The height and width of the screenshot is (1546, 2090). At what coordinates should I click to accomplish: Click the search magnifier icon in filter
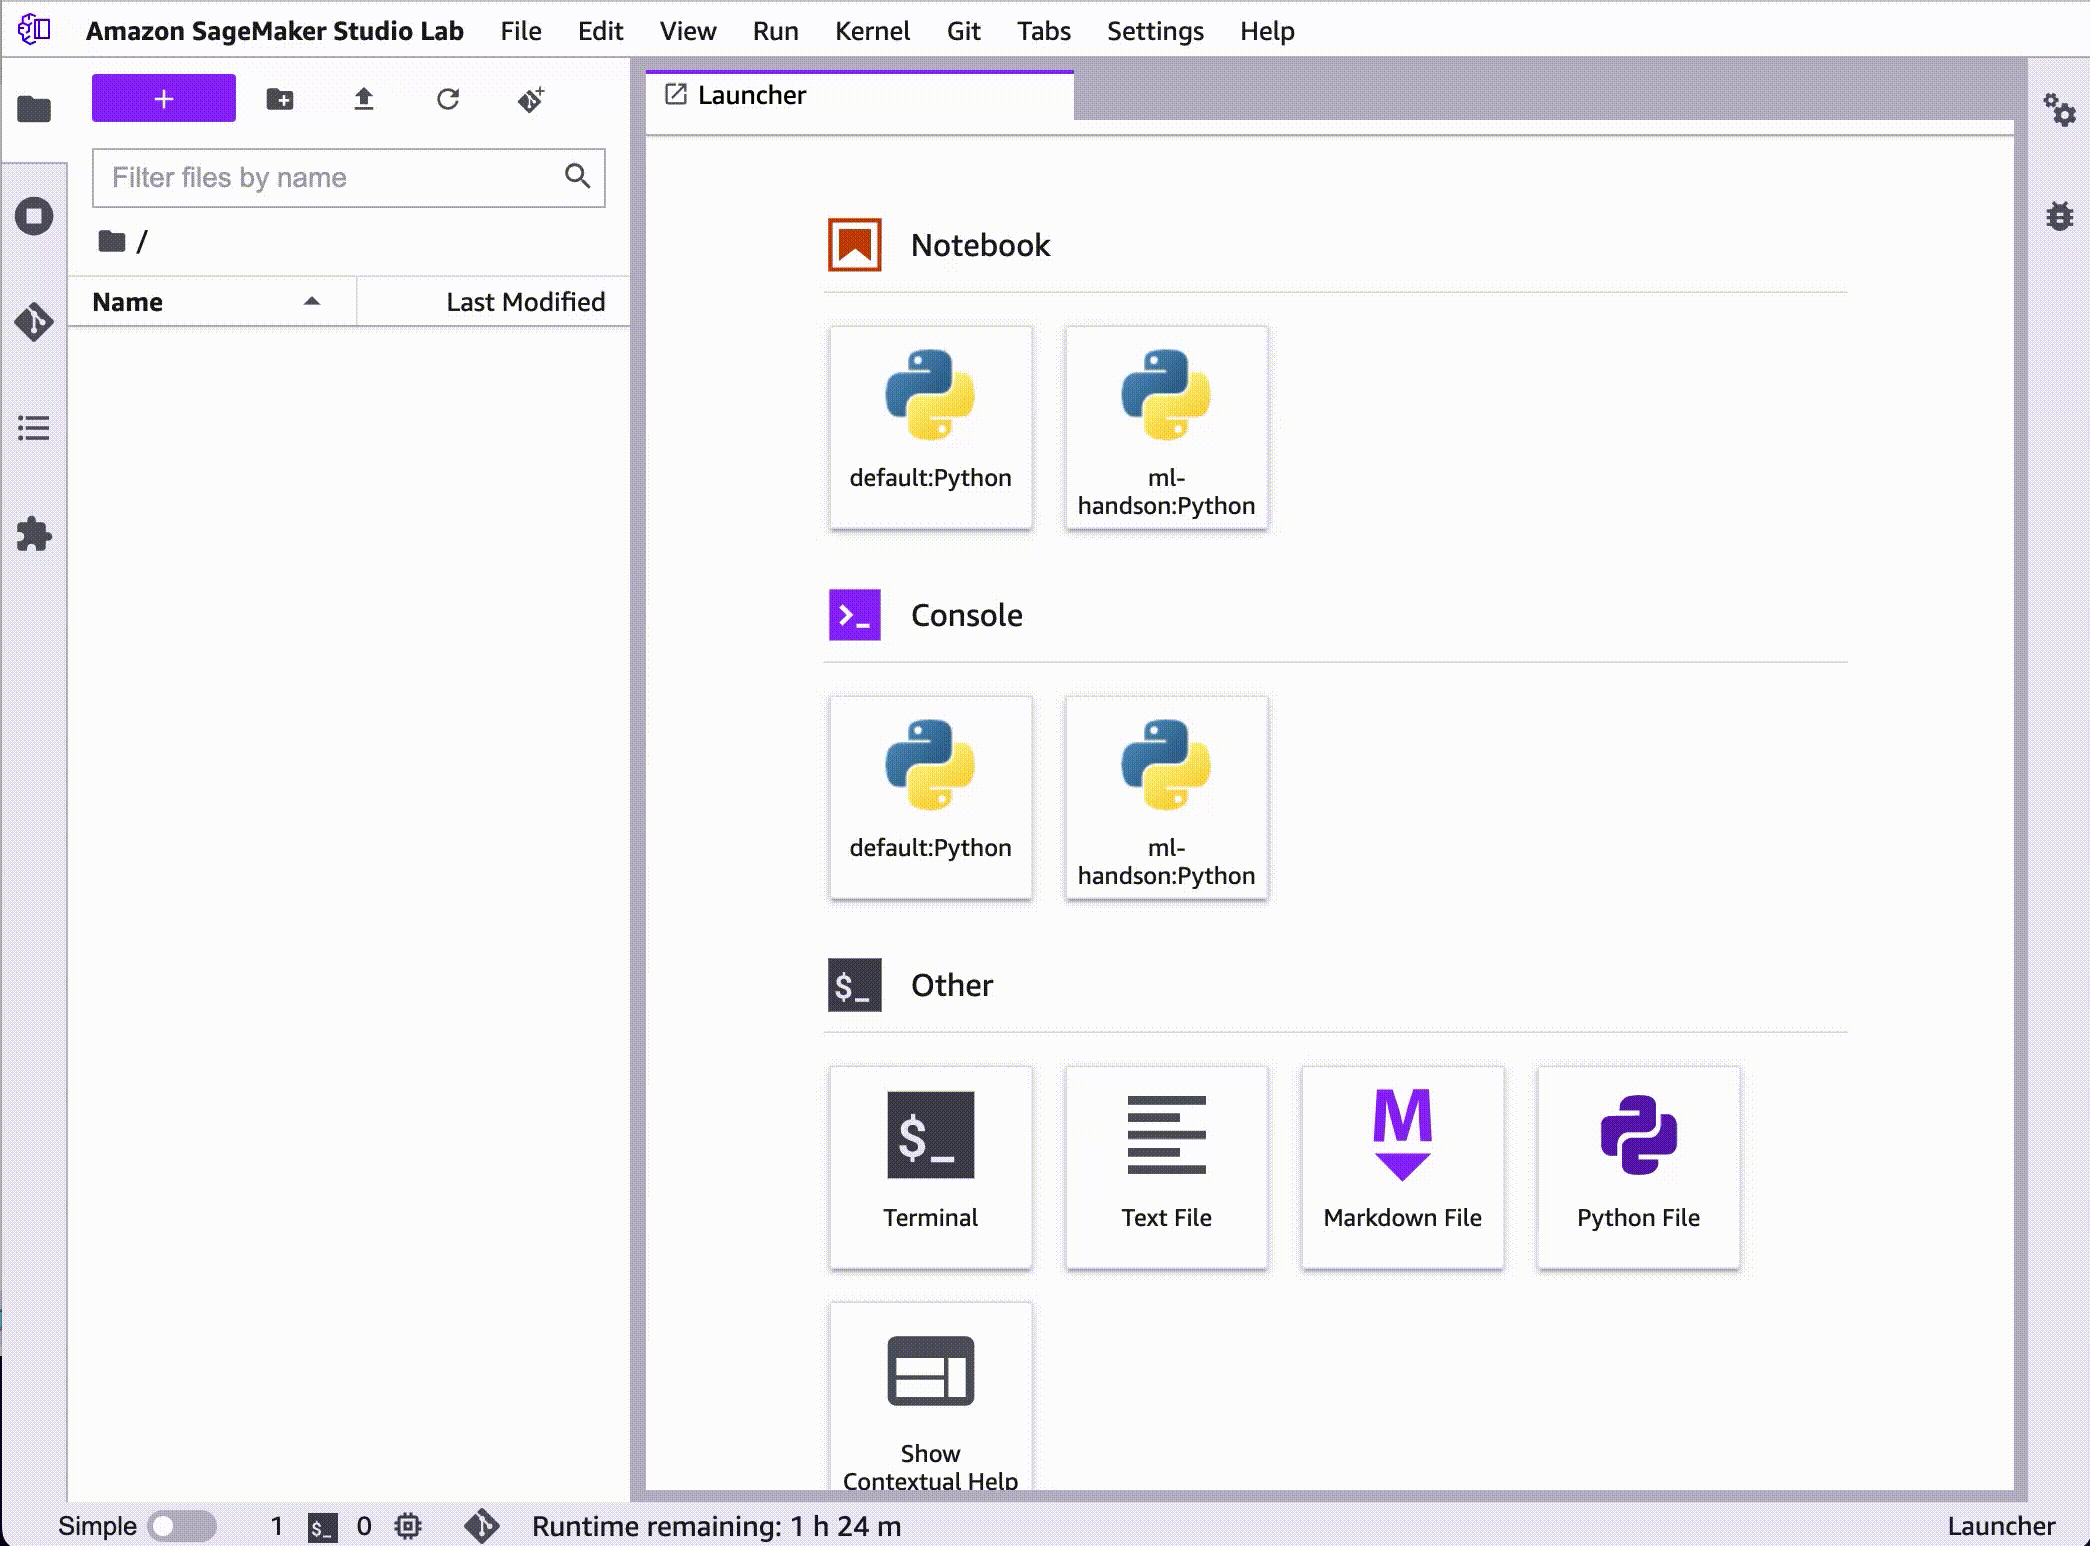coord(578,176)
